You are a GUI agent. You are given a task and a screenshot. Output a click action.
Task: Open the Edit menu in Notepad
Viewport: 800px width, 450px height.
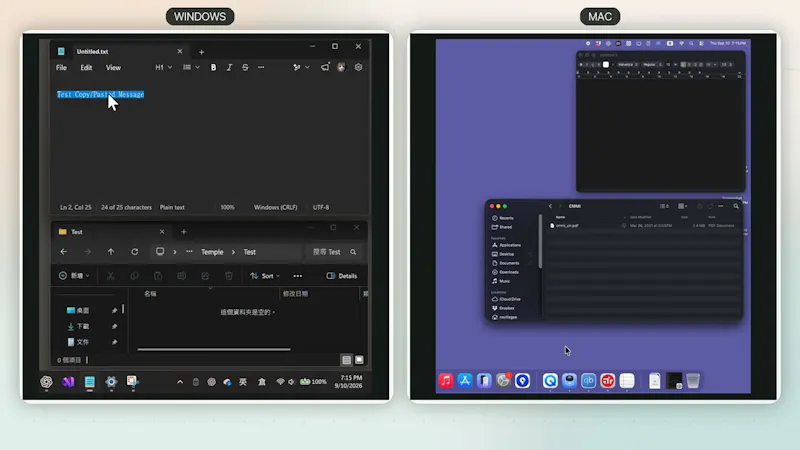tap(86, 67)
